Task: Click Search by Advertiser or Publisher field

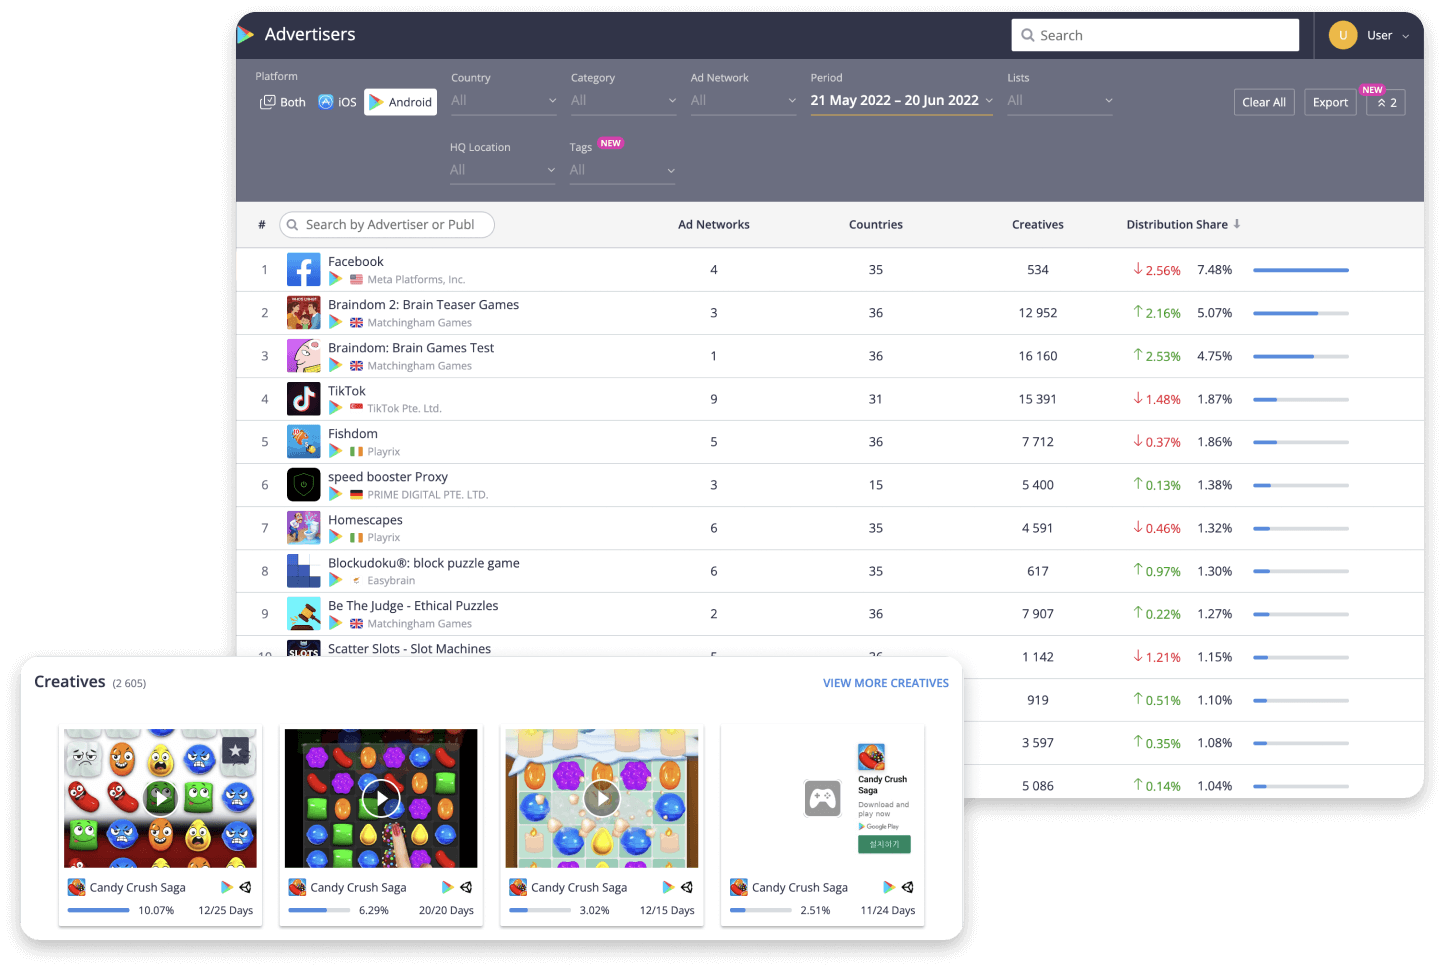Action: (387, 225)
